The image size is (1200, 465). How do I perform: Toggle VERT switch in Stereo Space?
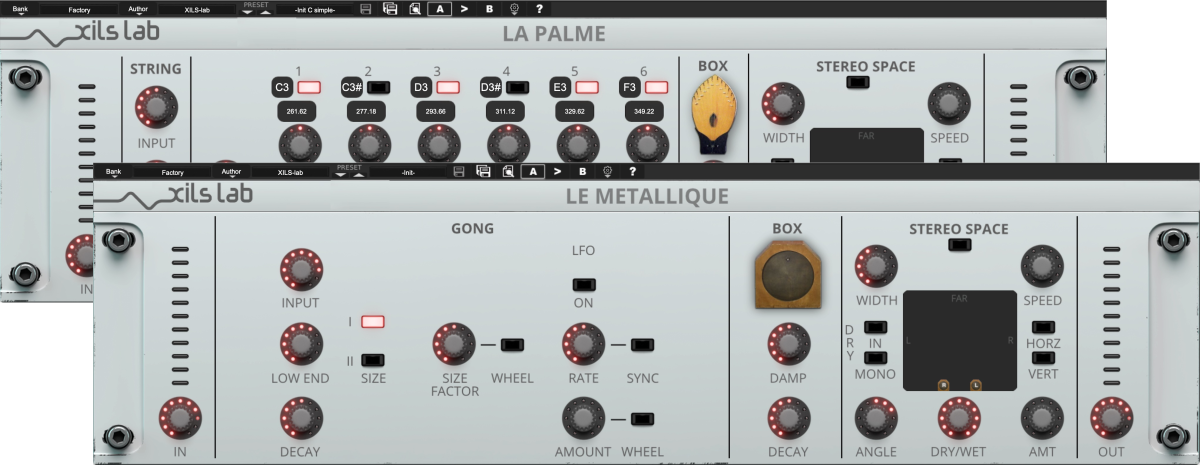1043,357
